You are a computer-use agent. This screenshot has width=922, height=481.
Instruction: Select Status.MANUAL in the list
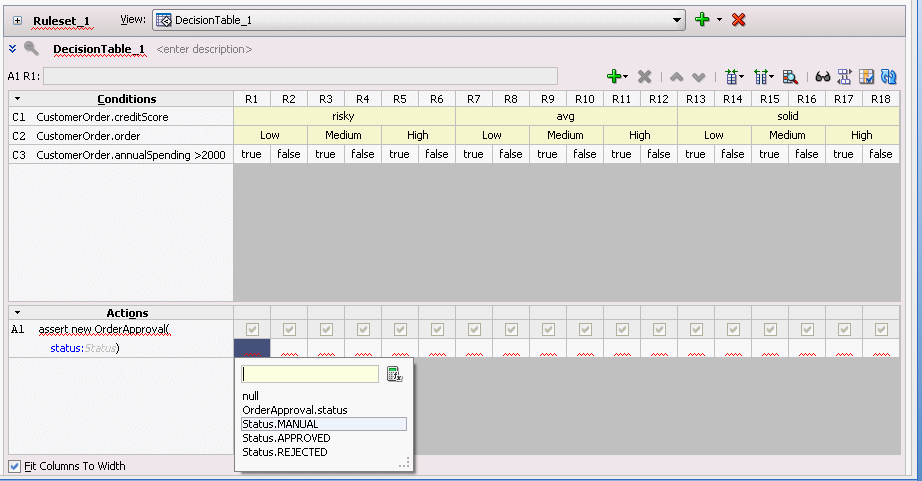[x=323, y=424]
